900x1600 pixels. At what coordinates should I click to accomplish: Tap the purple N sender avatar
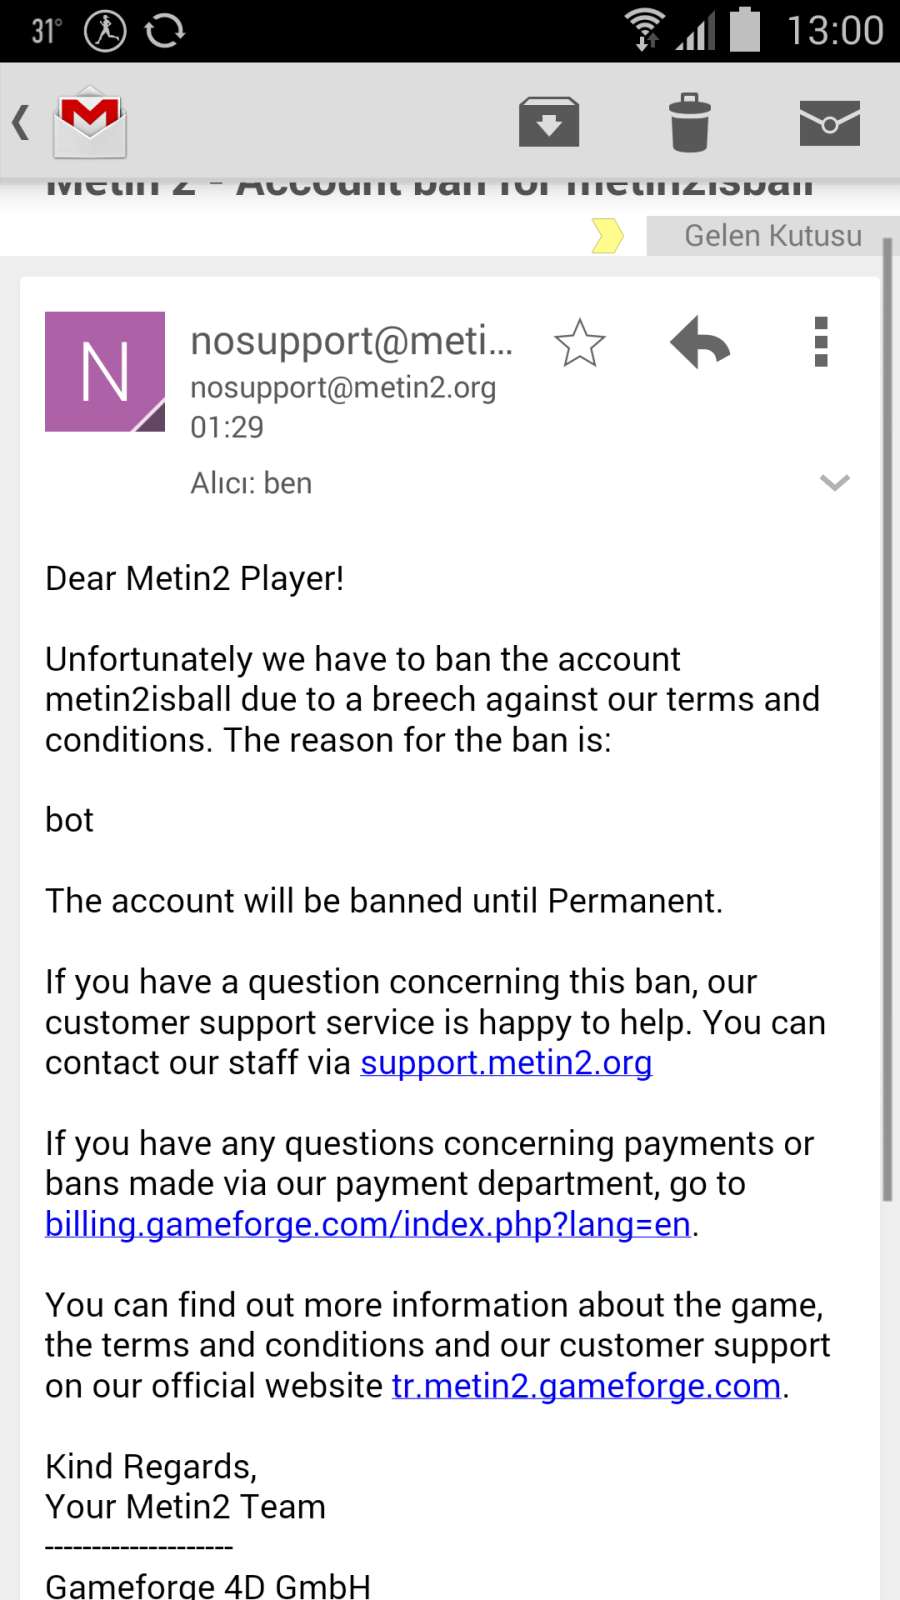coord(105,372)
